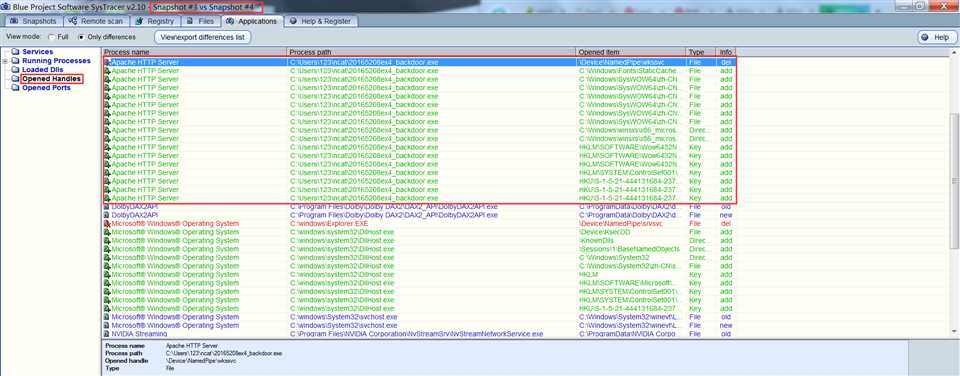The width and height of the screenshot is (960, 376).
Task: Sort by the Type column header
Action: pyautogui.click(x=701, y=53)
